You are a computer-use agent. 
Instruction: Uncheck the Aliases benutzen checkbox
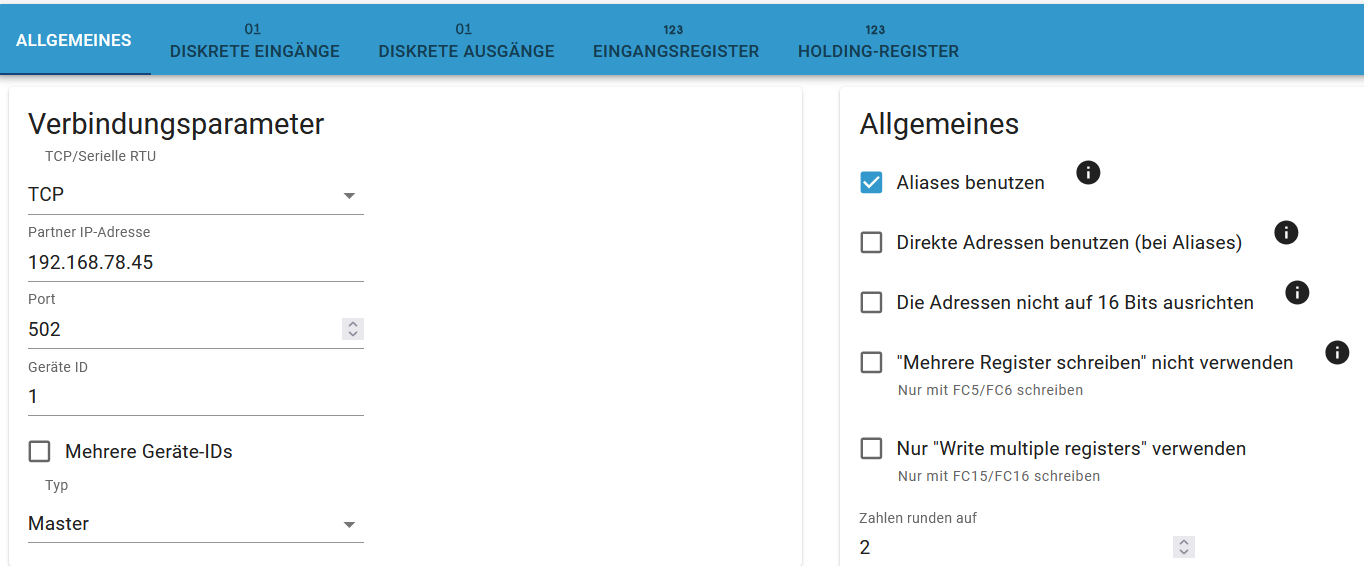pos(871,183)
